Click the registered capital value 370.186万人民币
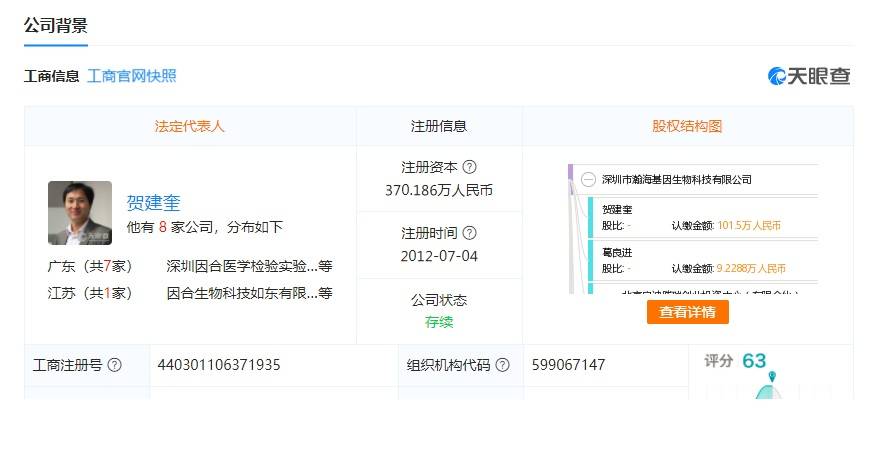This screenshot has width=878, height=460. (x=439, y=190)
